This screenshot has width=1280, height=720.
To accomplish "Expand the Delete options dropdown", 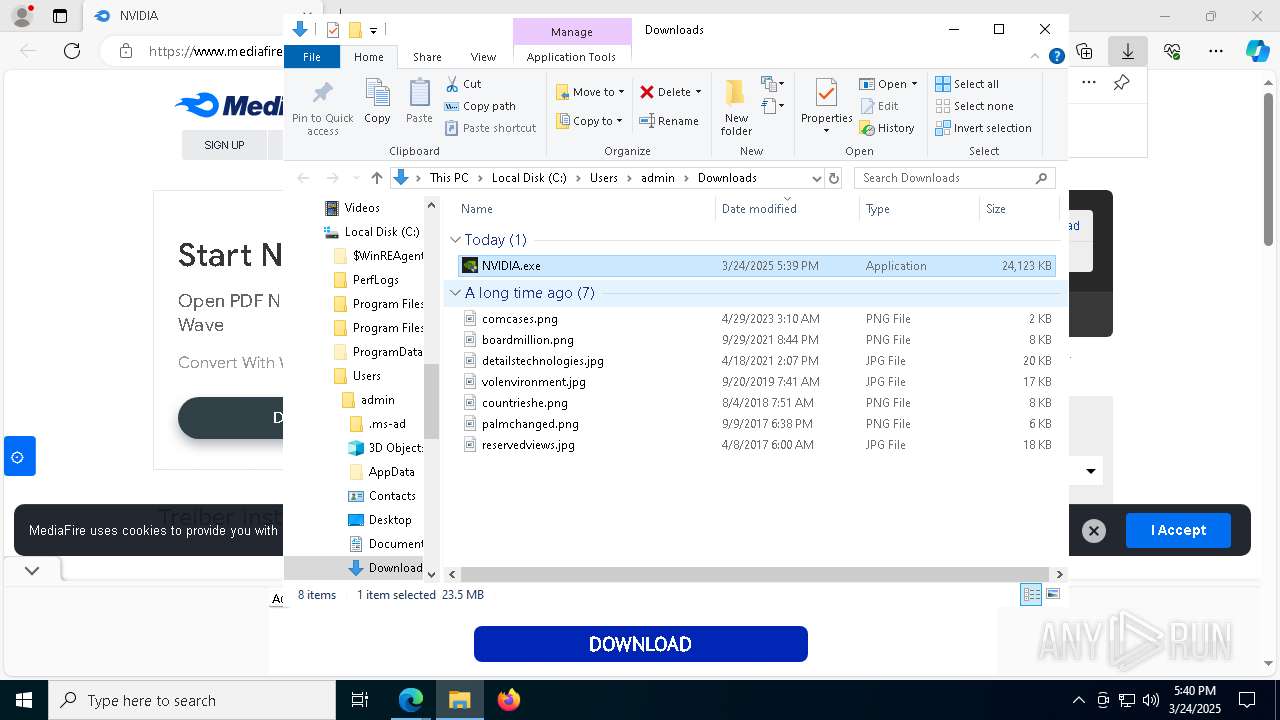I will pyautogui.click(x=698, y=92).
